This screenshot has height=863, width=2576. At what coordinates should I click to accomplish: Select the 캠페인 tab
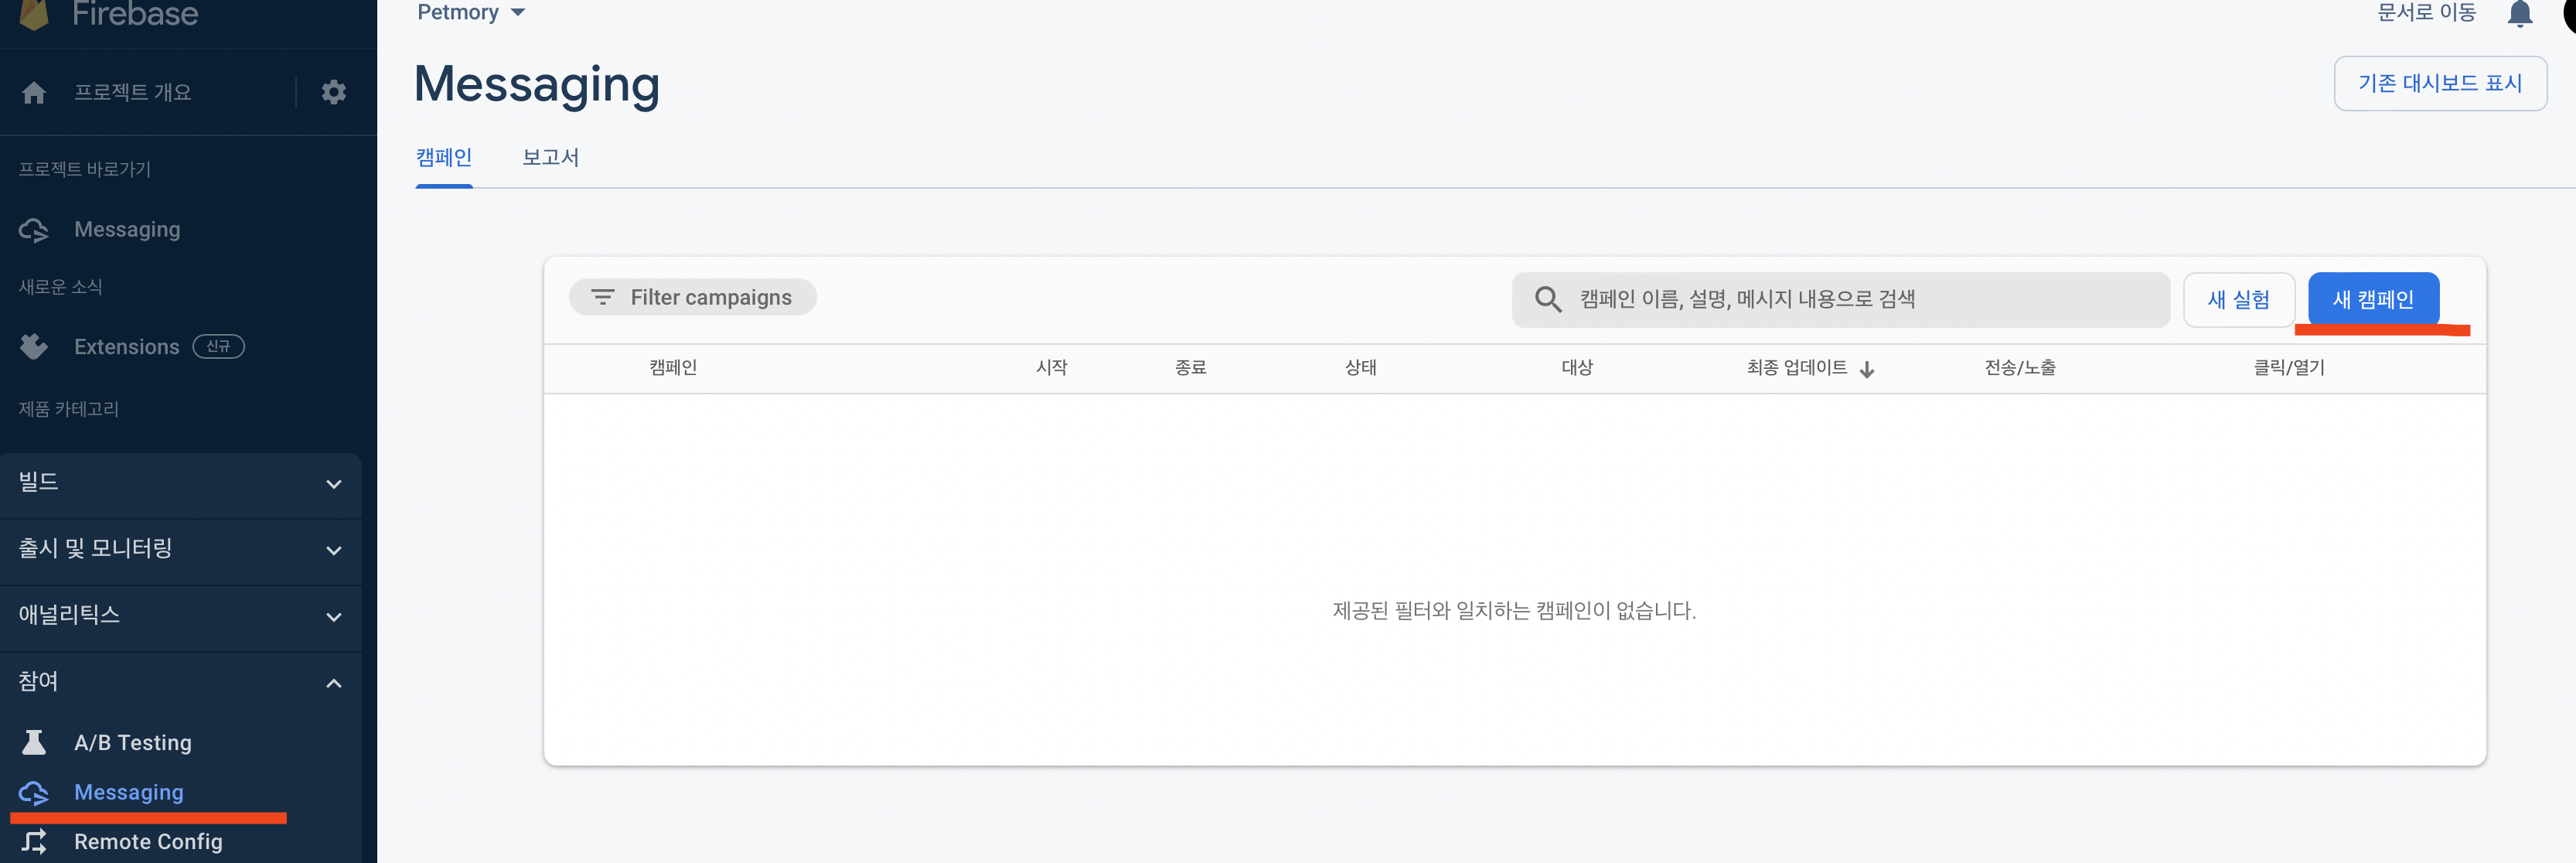pyautogui.click(x=444, y=157)
